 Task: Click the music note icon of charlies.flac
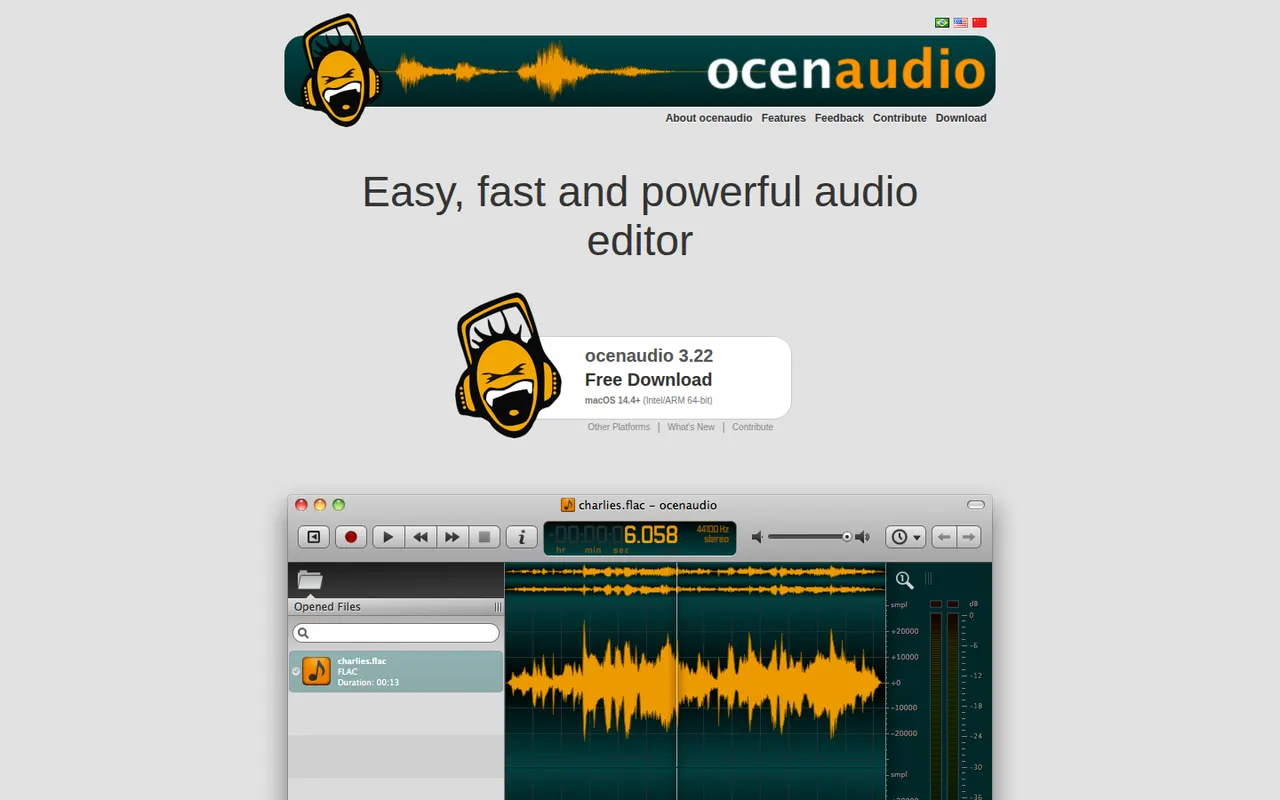tap(316, 671)
